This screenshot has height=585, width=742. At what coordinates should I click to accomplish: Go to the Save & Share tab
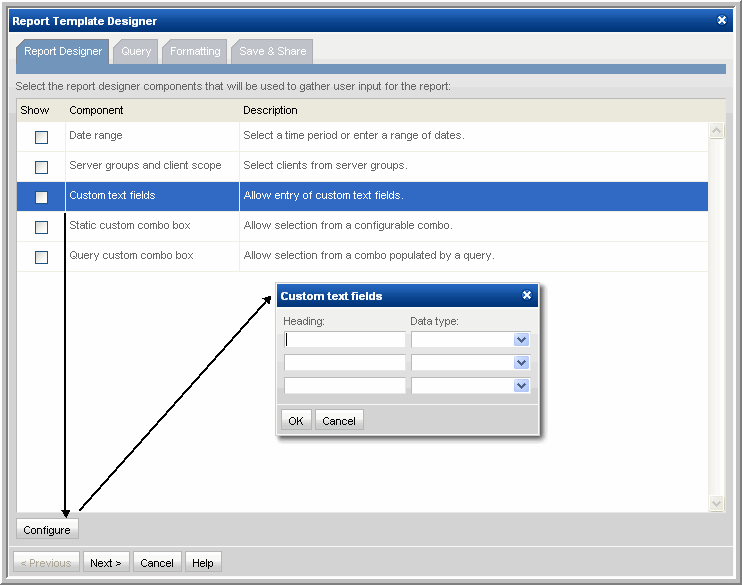(272, 51)
